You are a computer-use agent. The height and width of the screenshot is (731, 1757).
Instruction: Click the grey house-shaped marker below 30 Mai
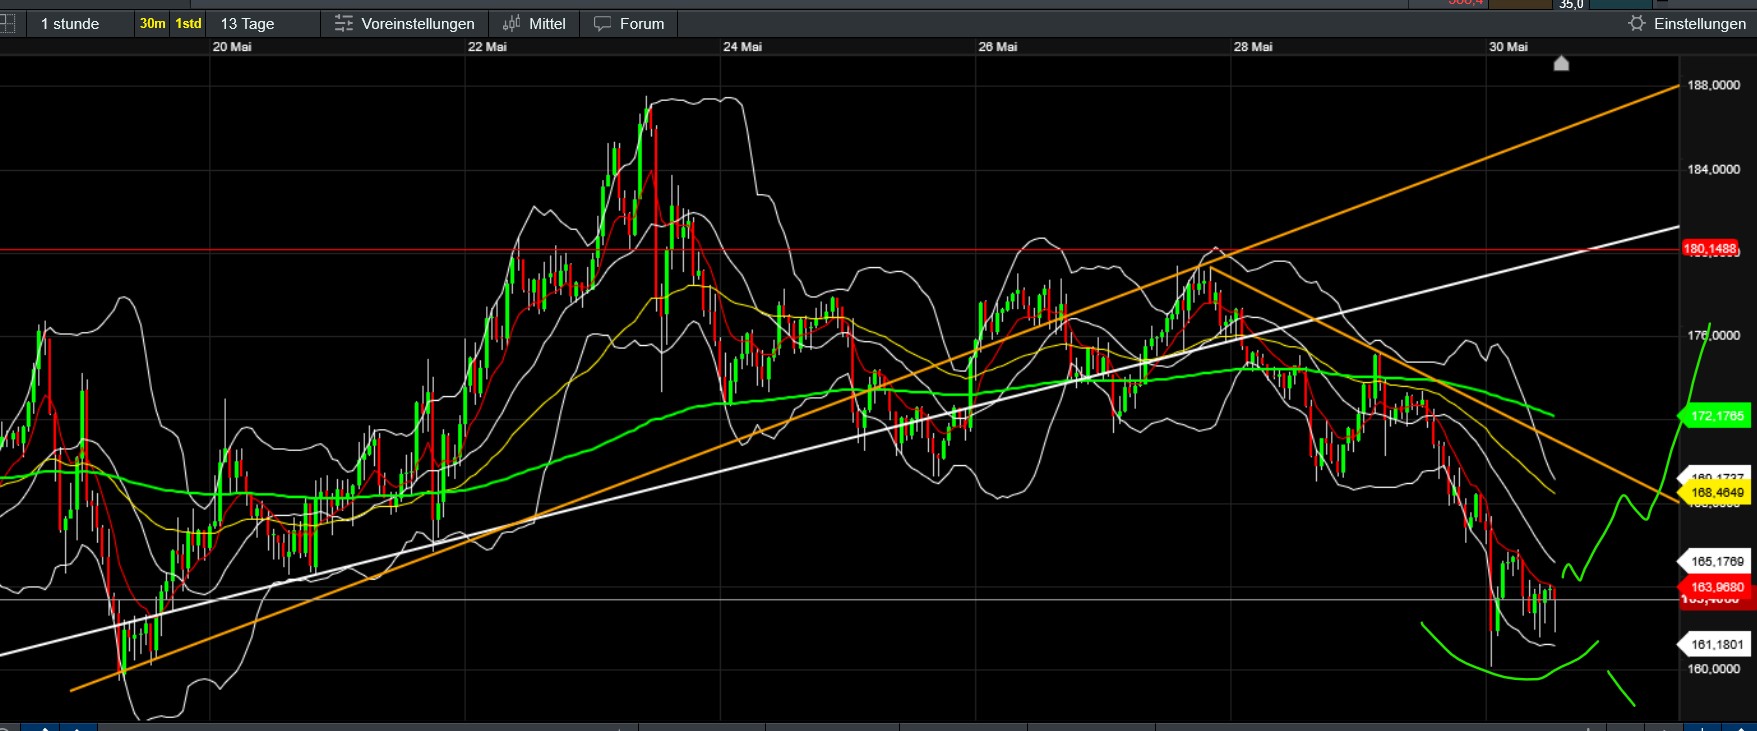point(1561,64)
